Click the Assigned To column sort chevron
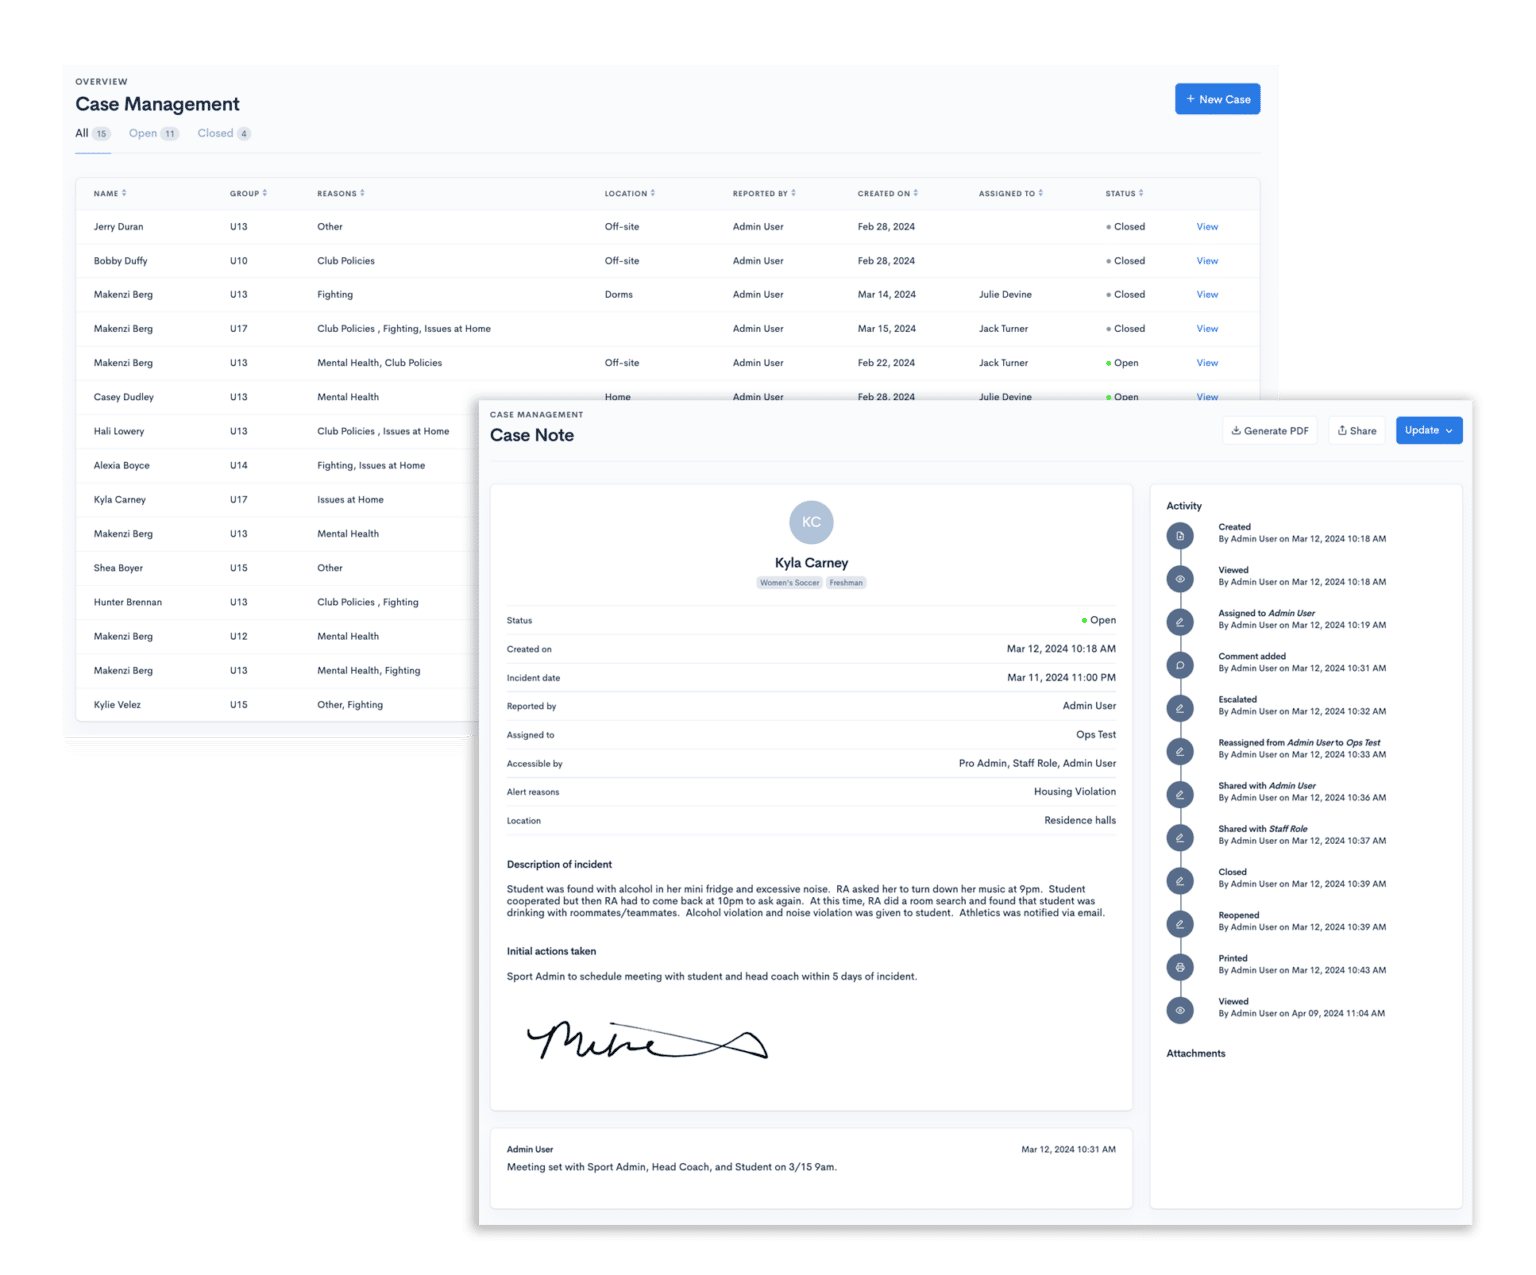 point(1041,193)
